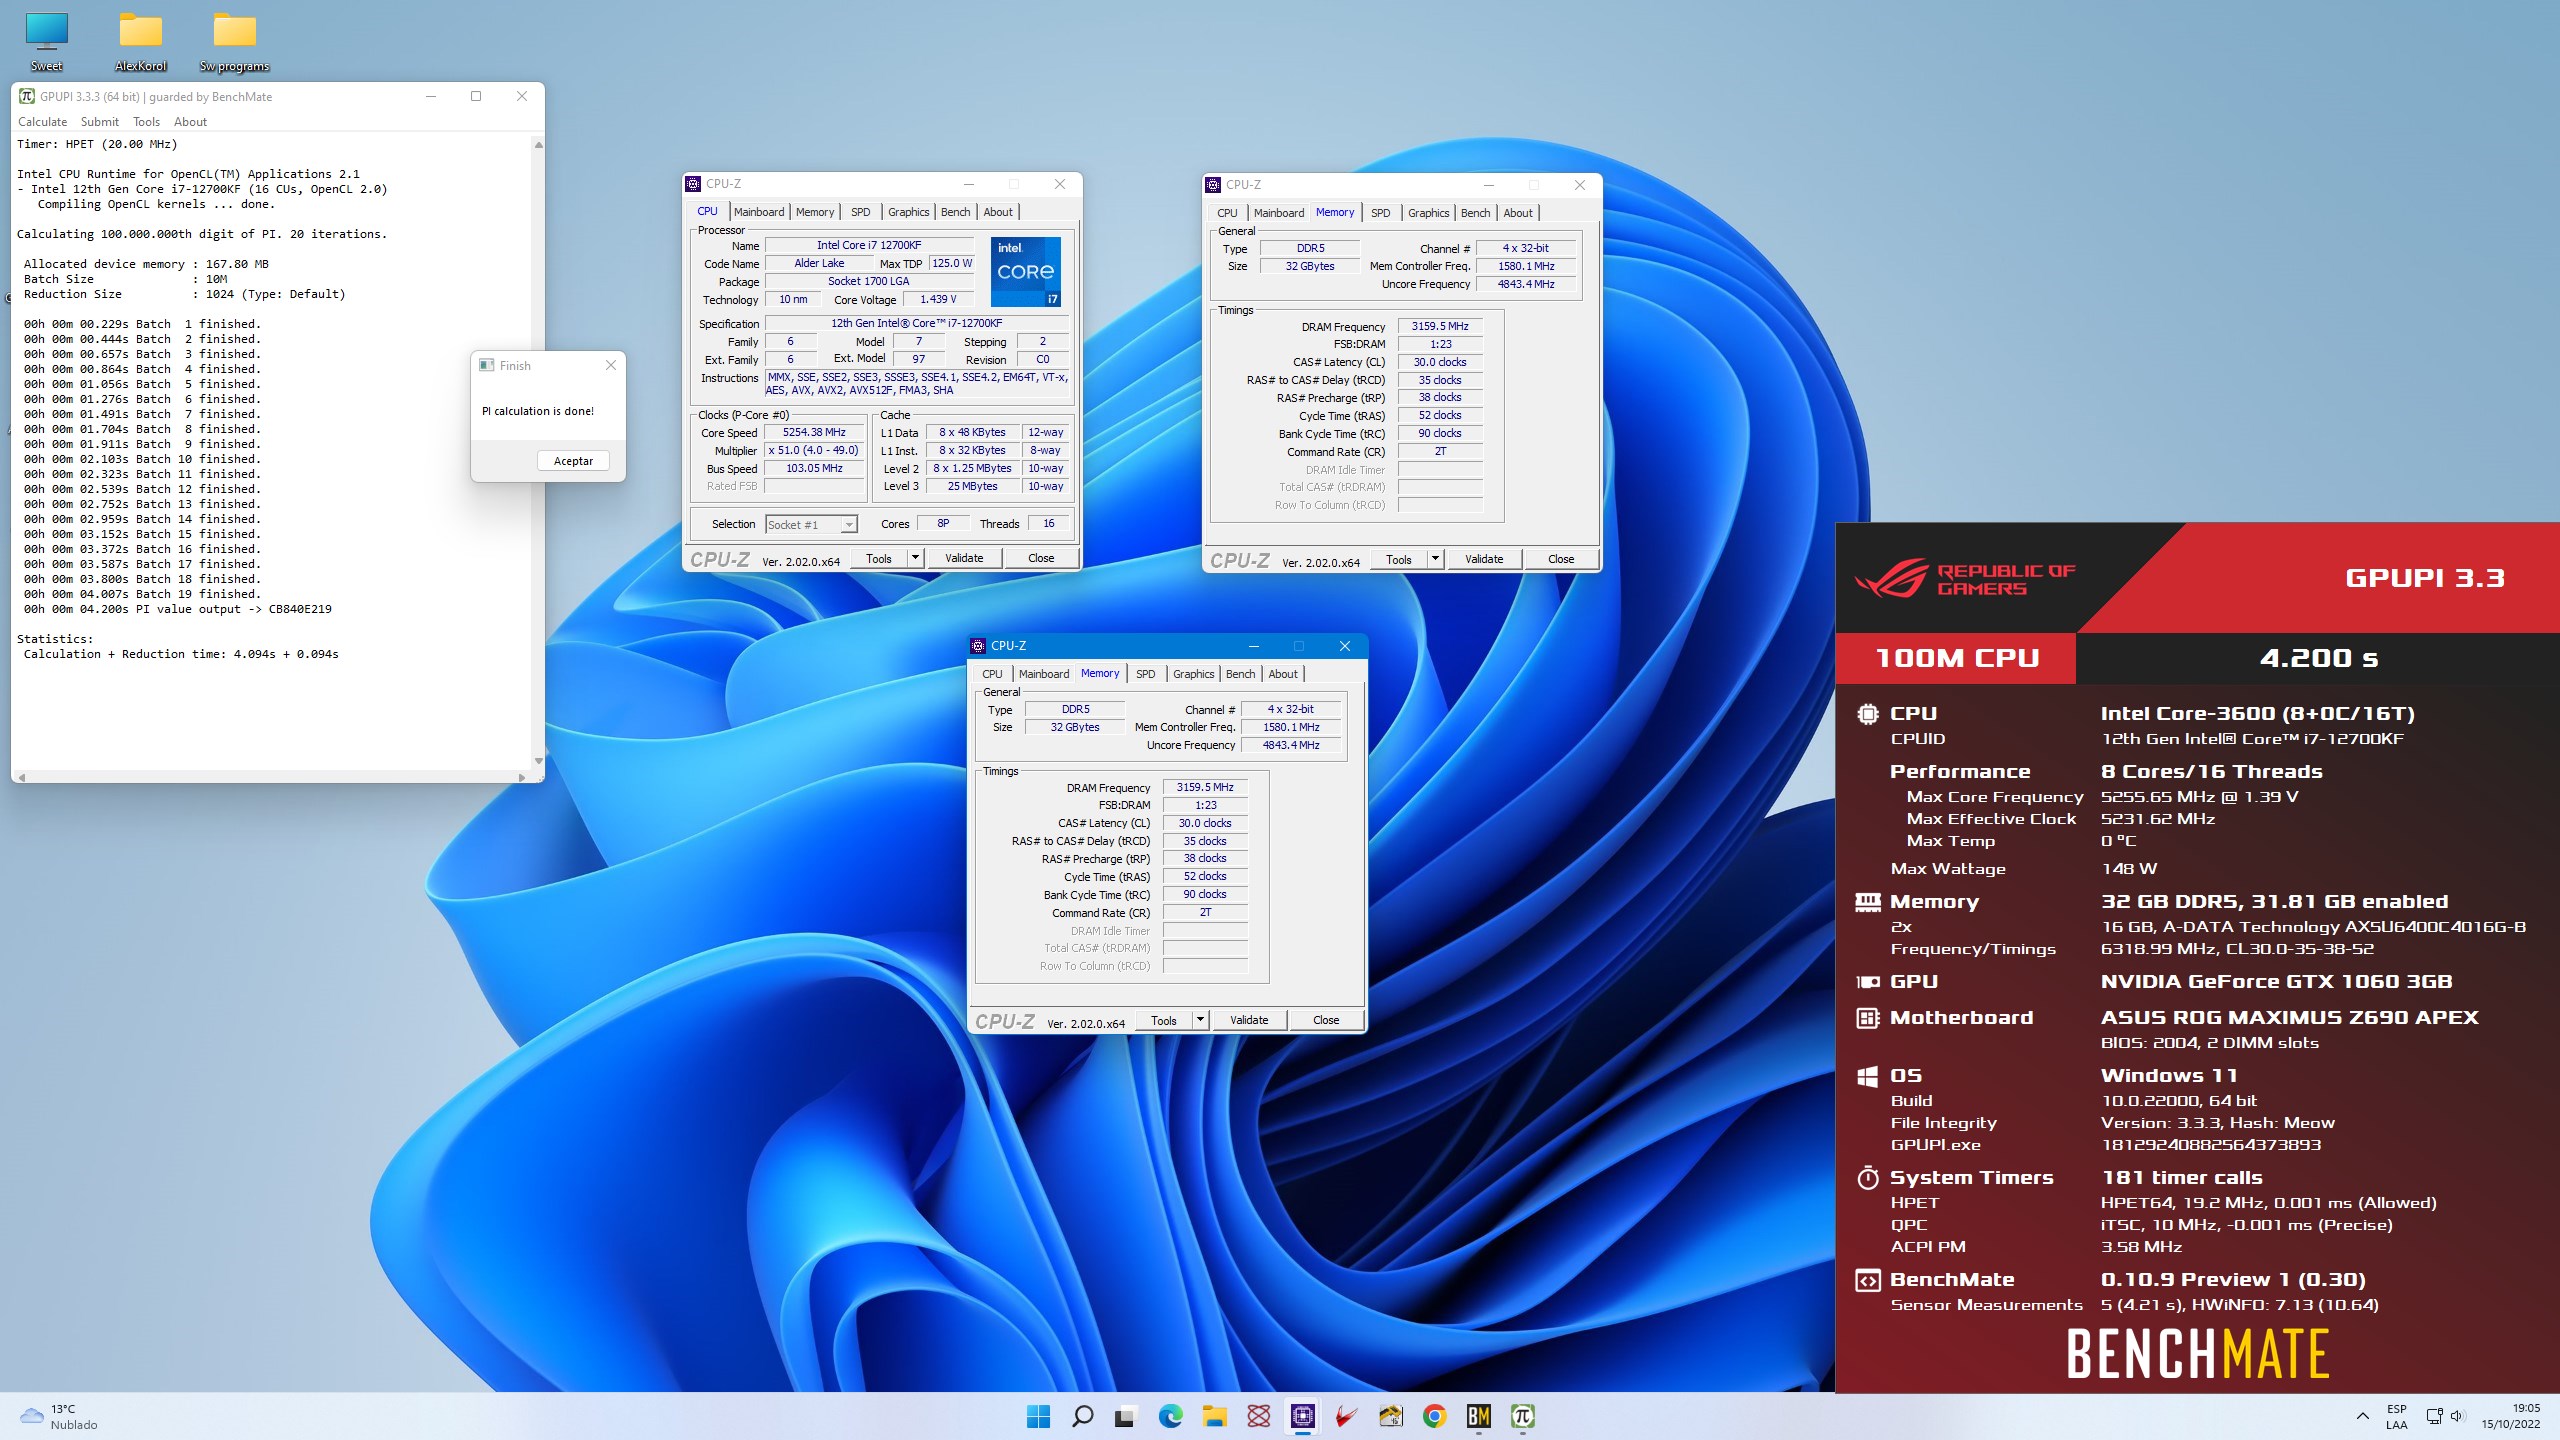Viewport: 2560px width, 1440px height.
Task: Open the Tools menu in GPUPI
Action: (146, 122)
